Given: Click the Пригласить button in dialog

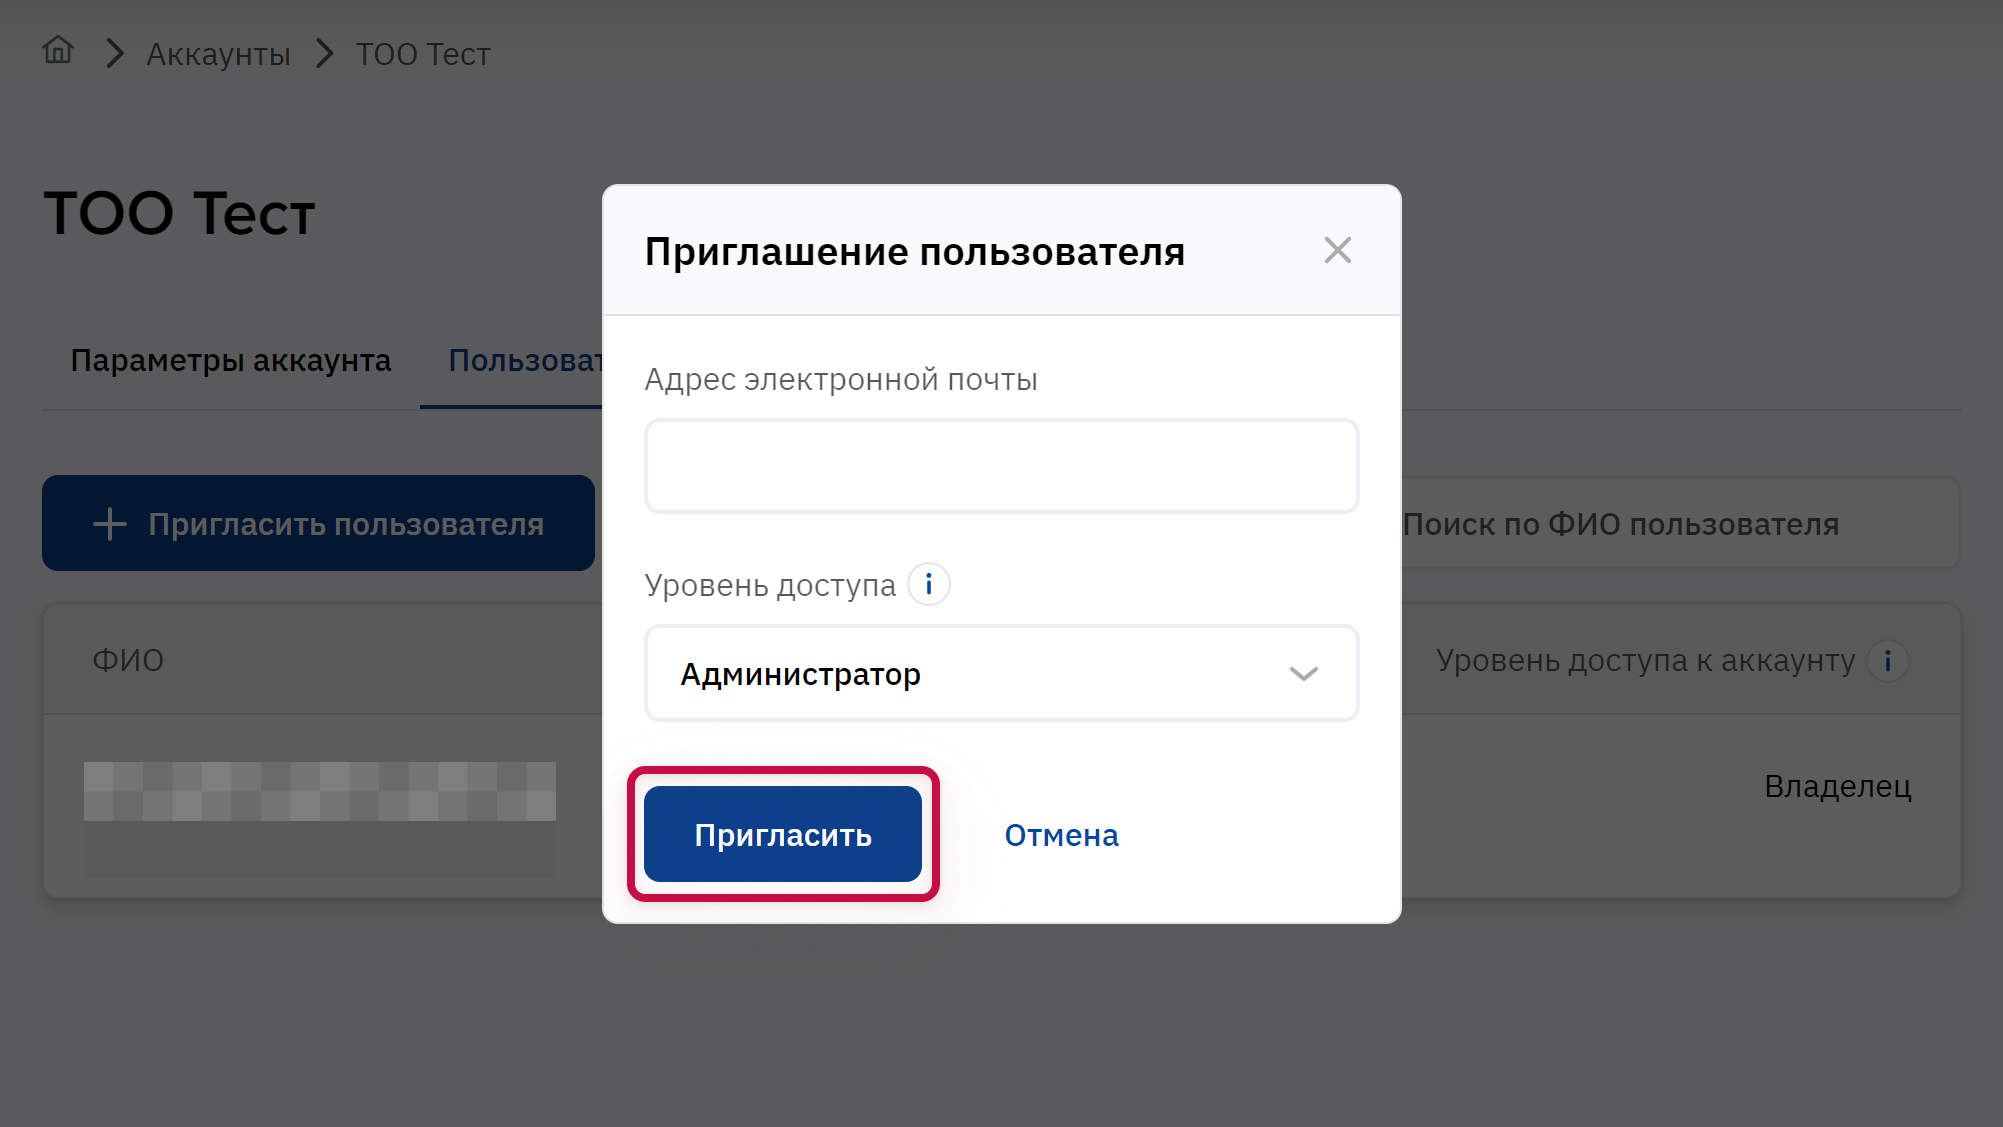Looking at the screenshot, I should tap(782, 834).
